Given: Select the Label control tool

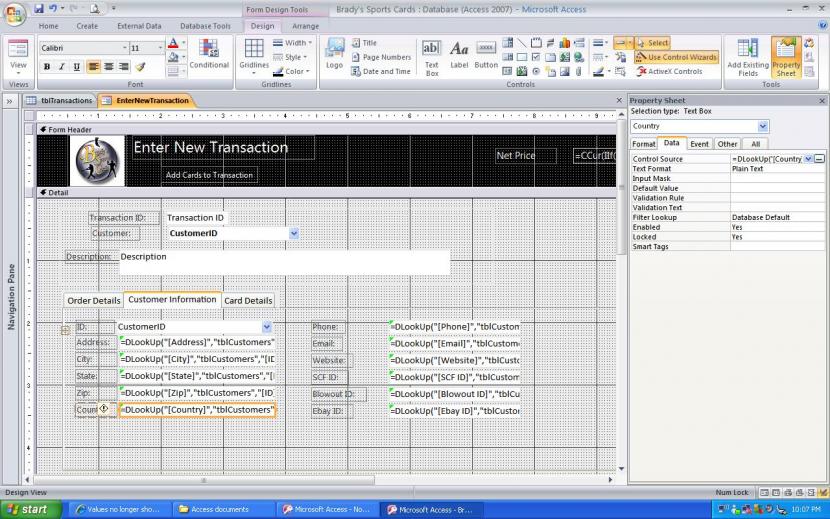Looking at the screenshot, I should (459, 56).
